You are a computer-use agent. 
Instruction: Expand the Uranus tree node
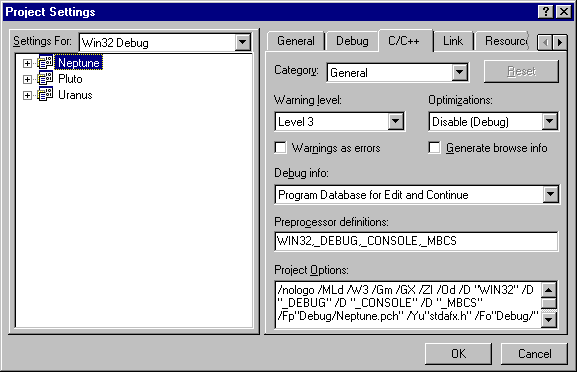pyautogui.click(x=27, y=95)
